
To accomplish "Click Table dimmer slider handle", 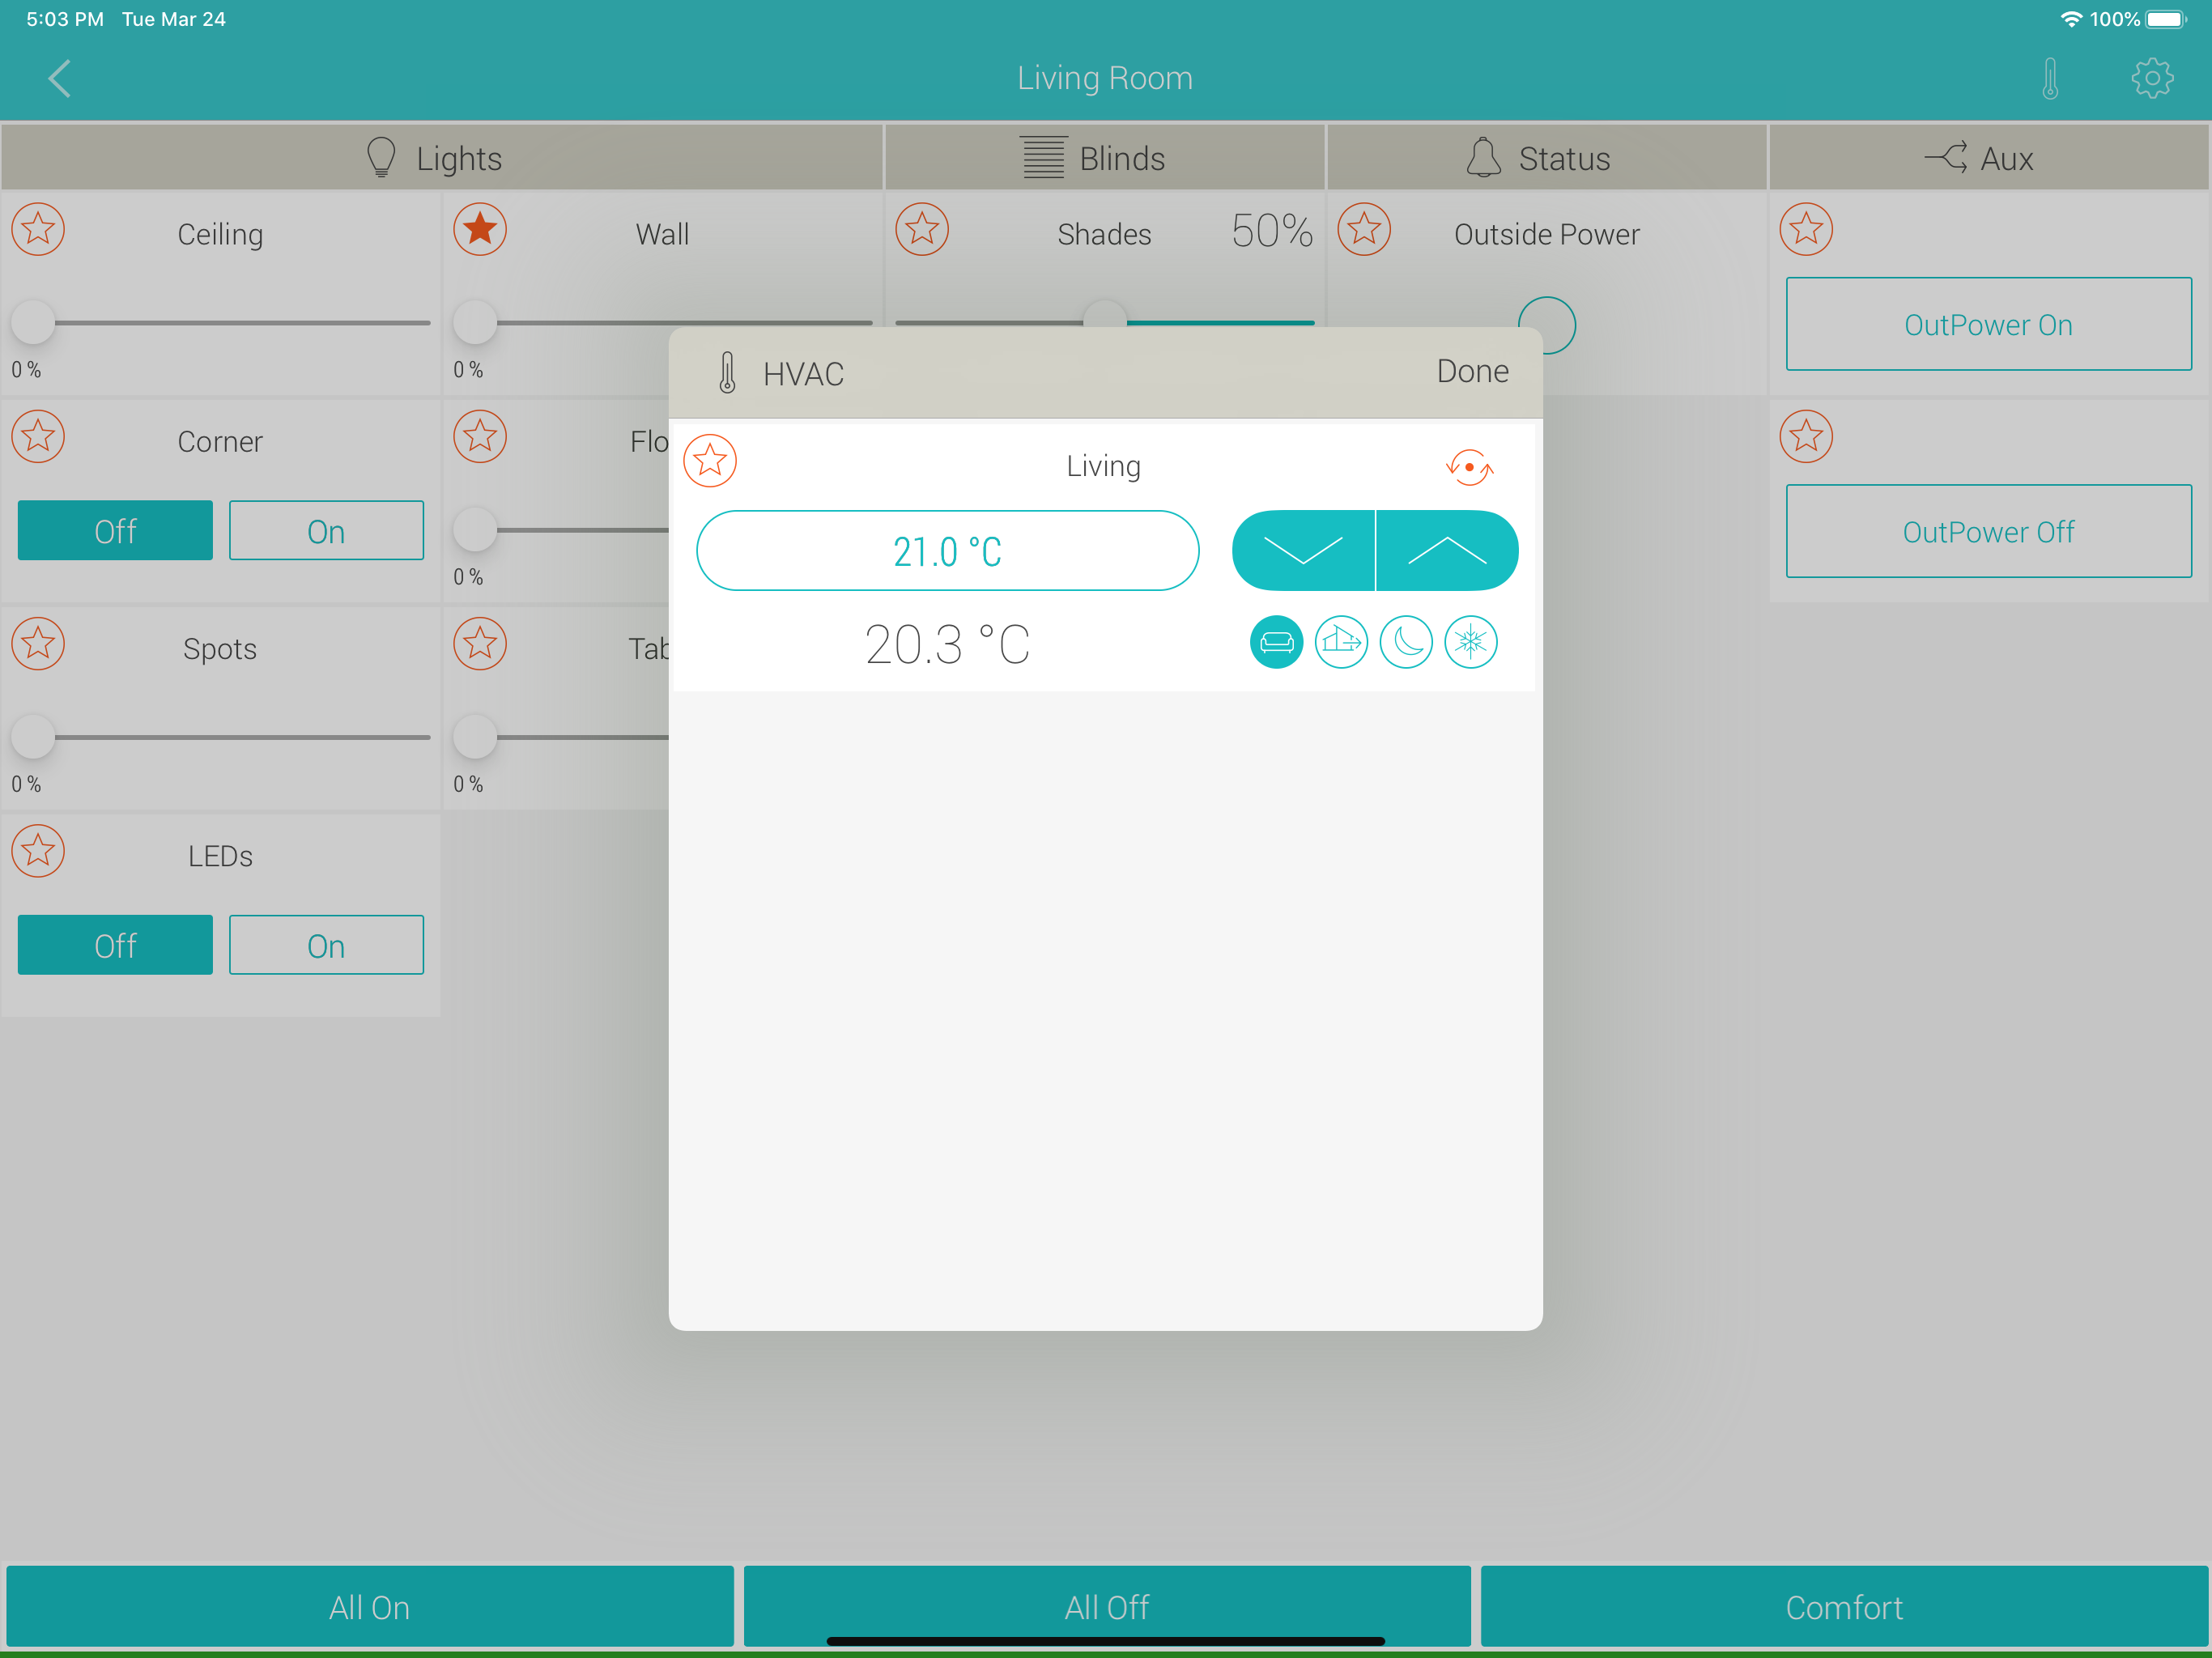I will click(x=475, y=737).
